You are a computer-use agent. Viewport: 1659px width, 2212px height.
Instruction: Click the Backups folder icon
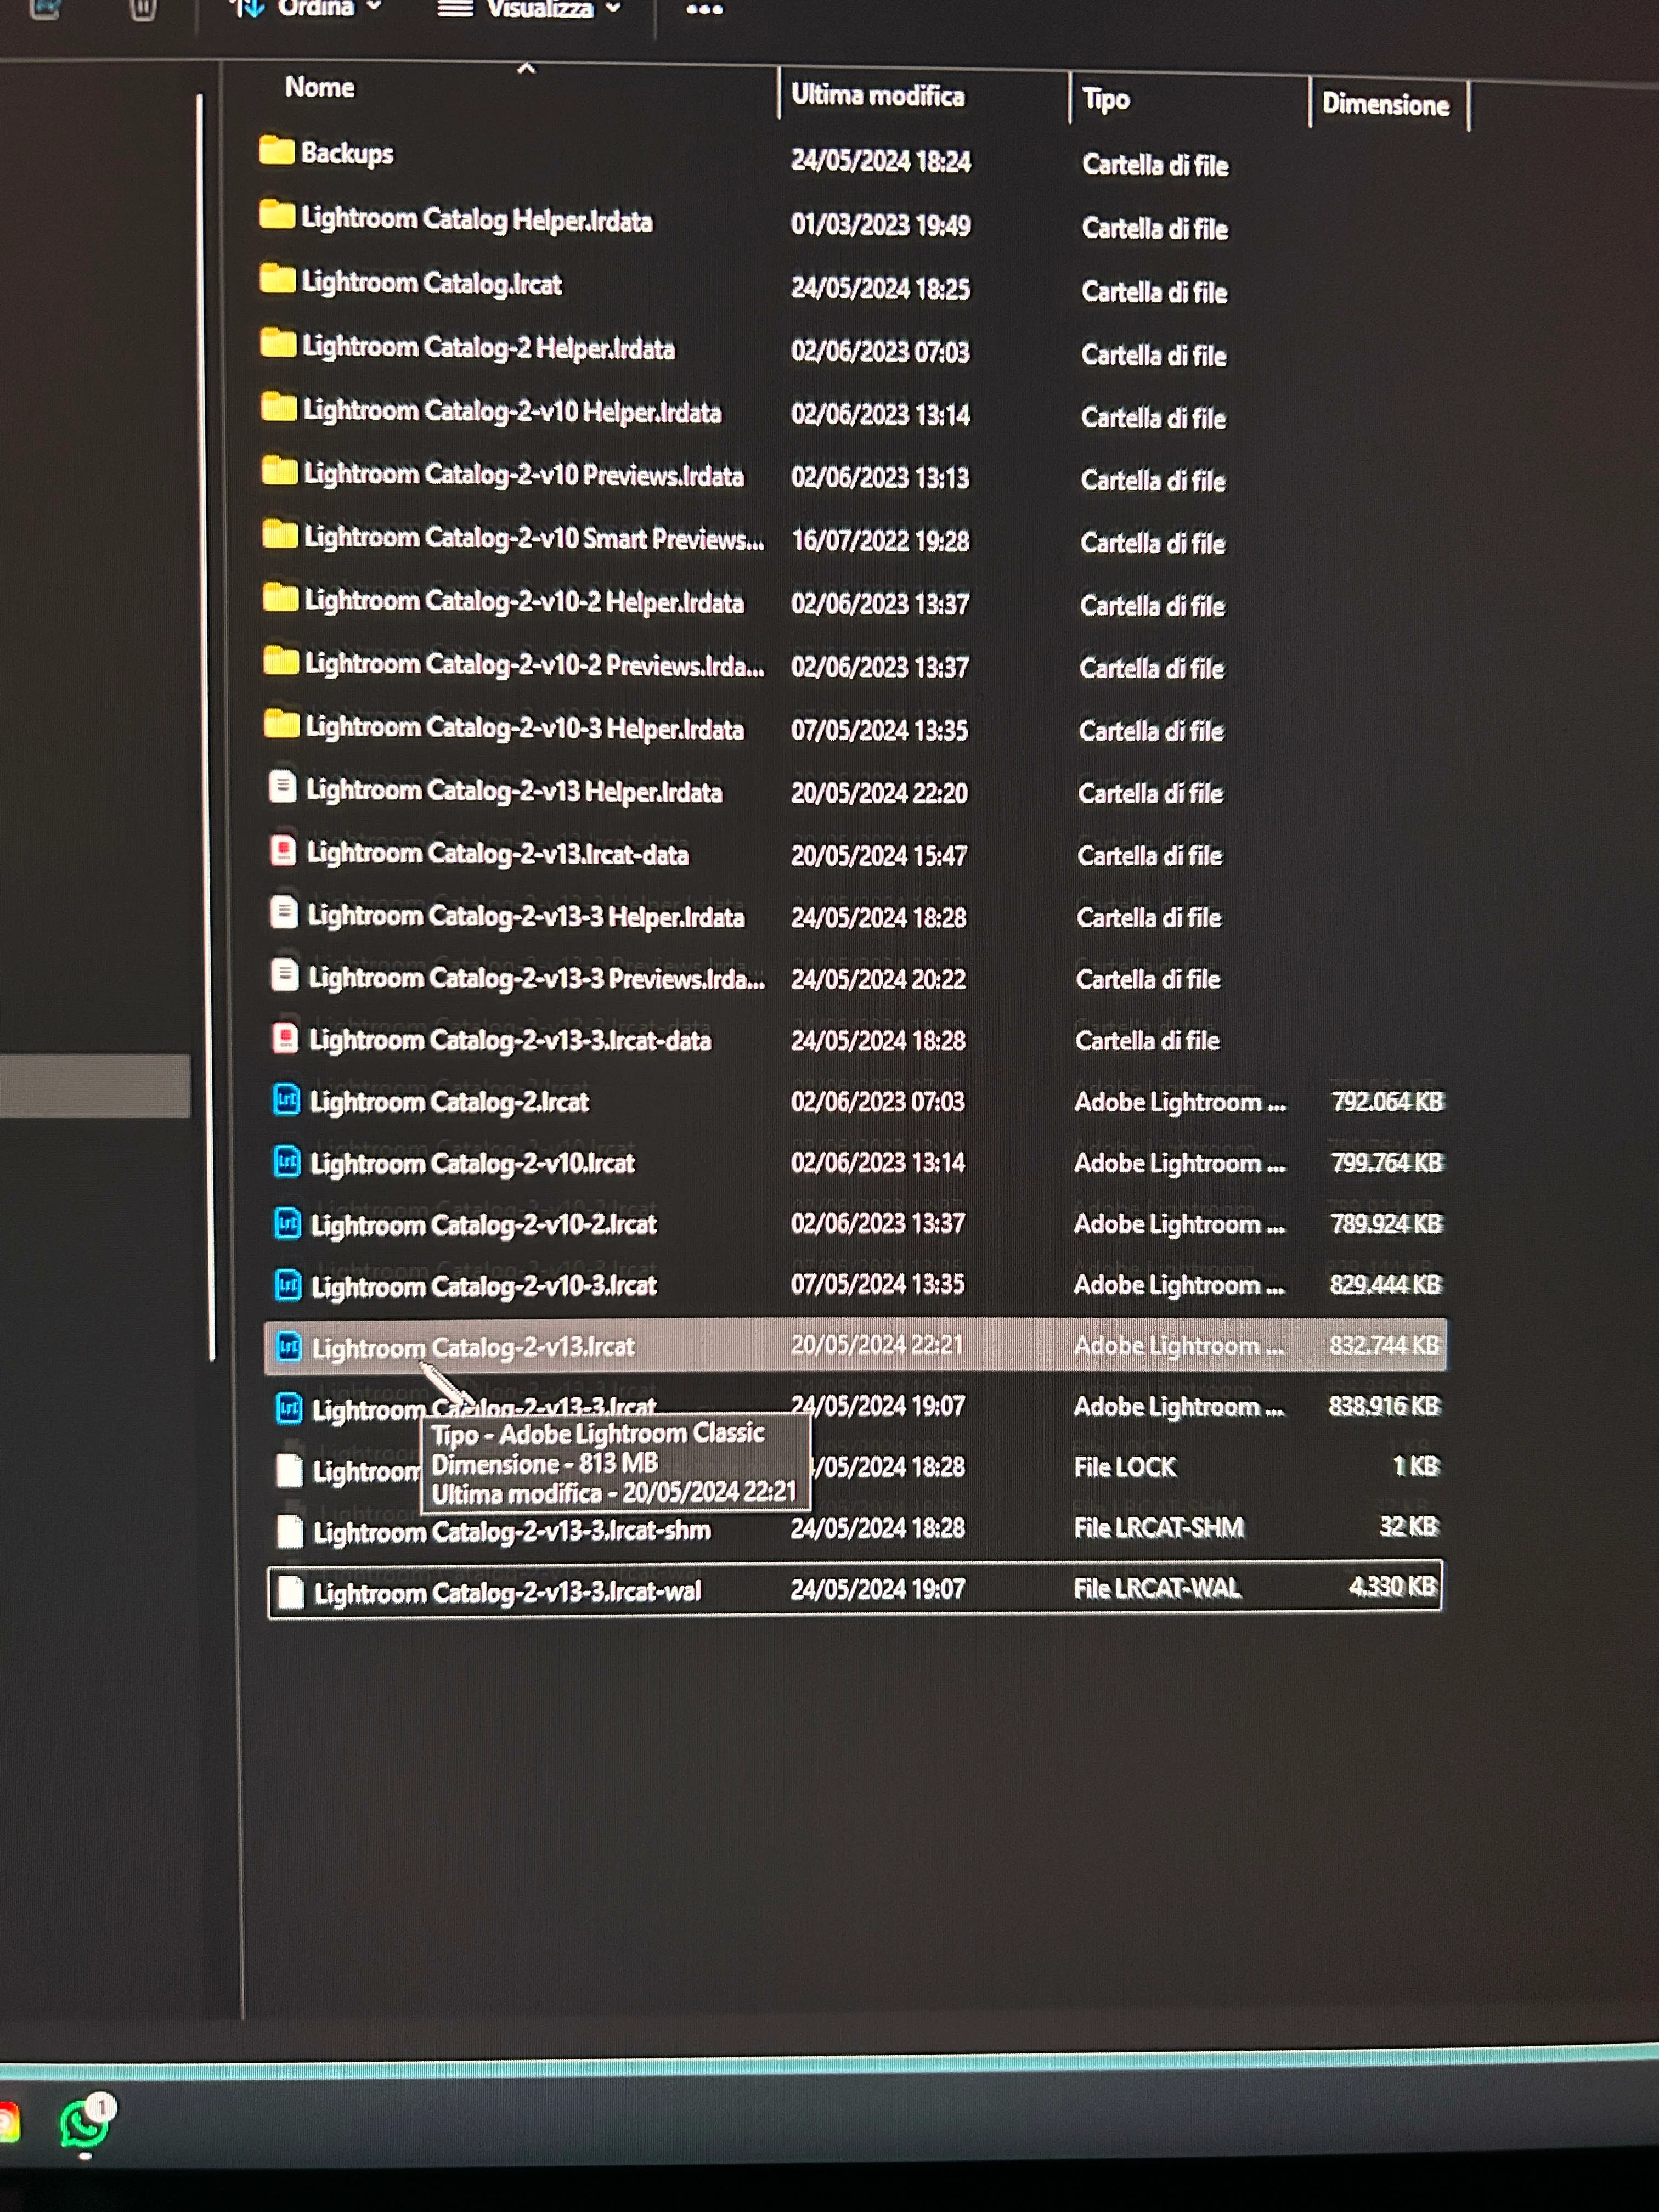(x=277, y=151)
